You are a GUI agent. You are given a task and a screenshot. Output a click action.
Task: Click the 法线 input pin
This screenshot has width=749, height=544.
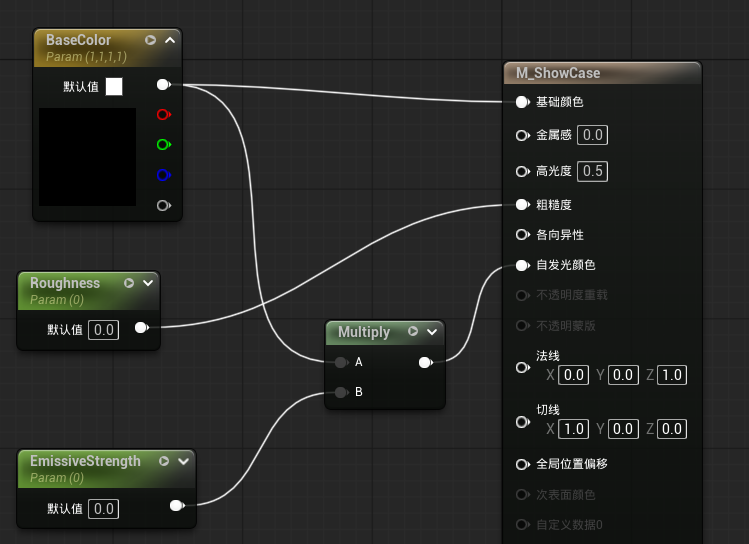(523, 367)
